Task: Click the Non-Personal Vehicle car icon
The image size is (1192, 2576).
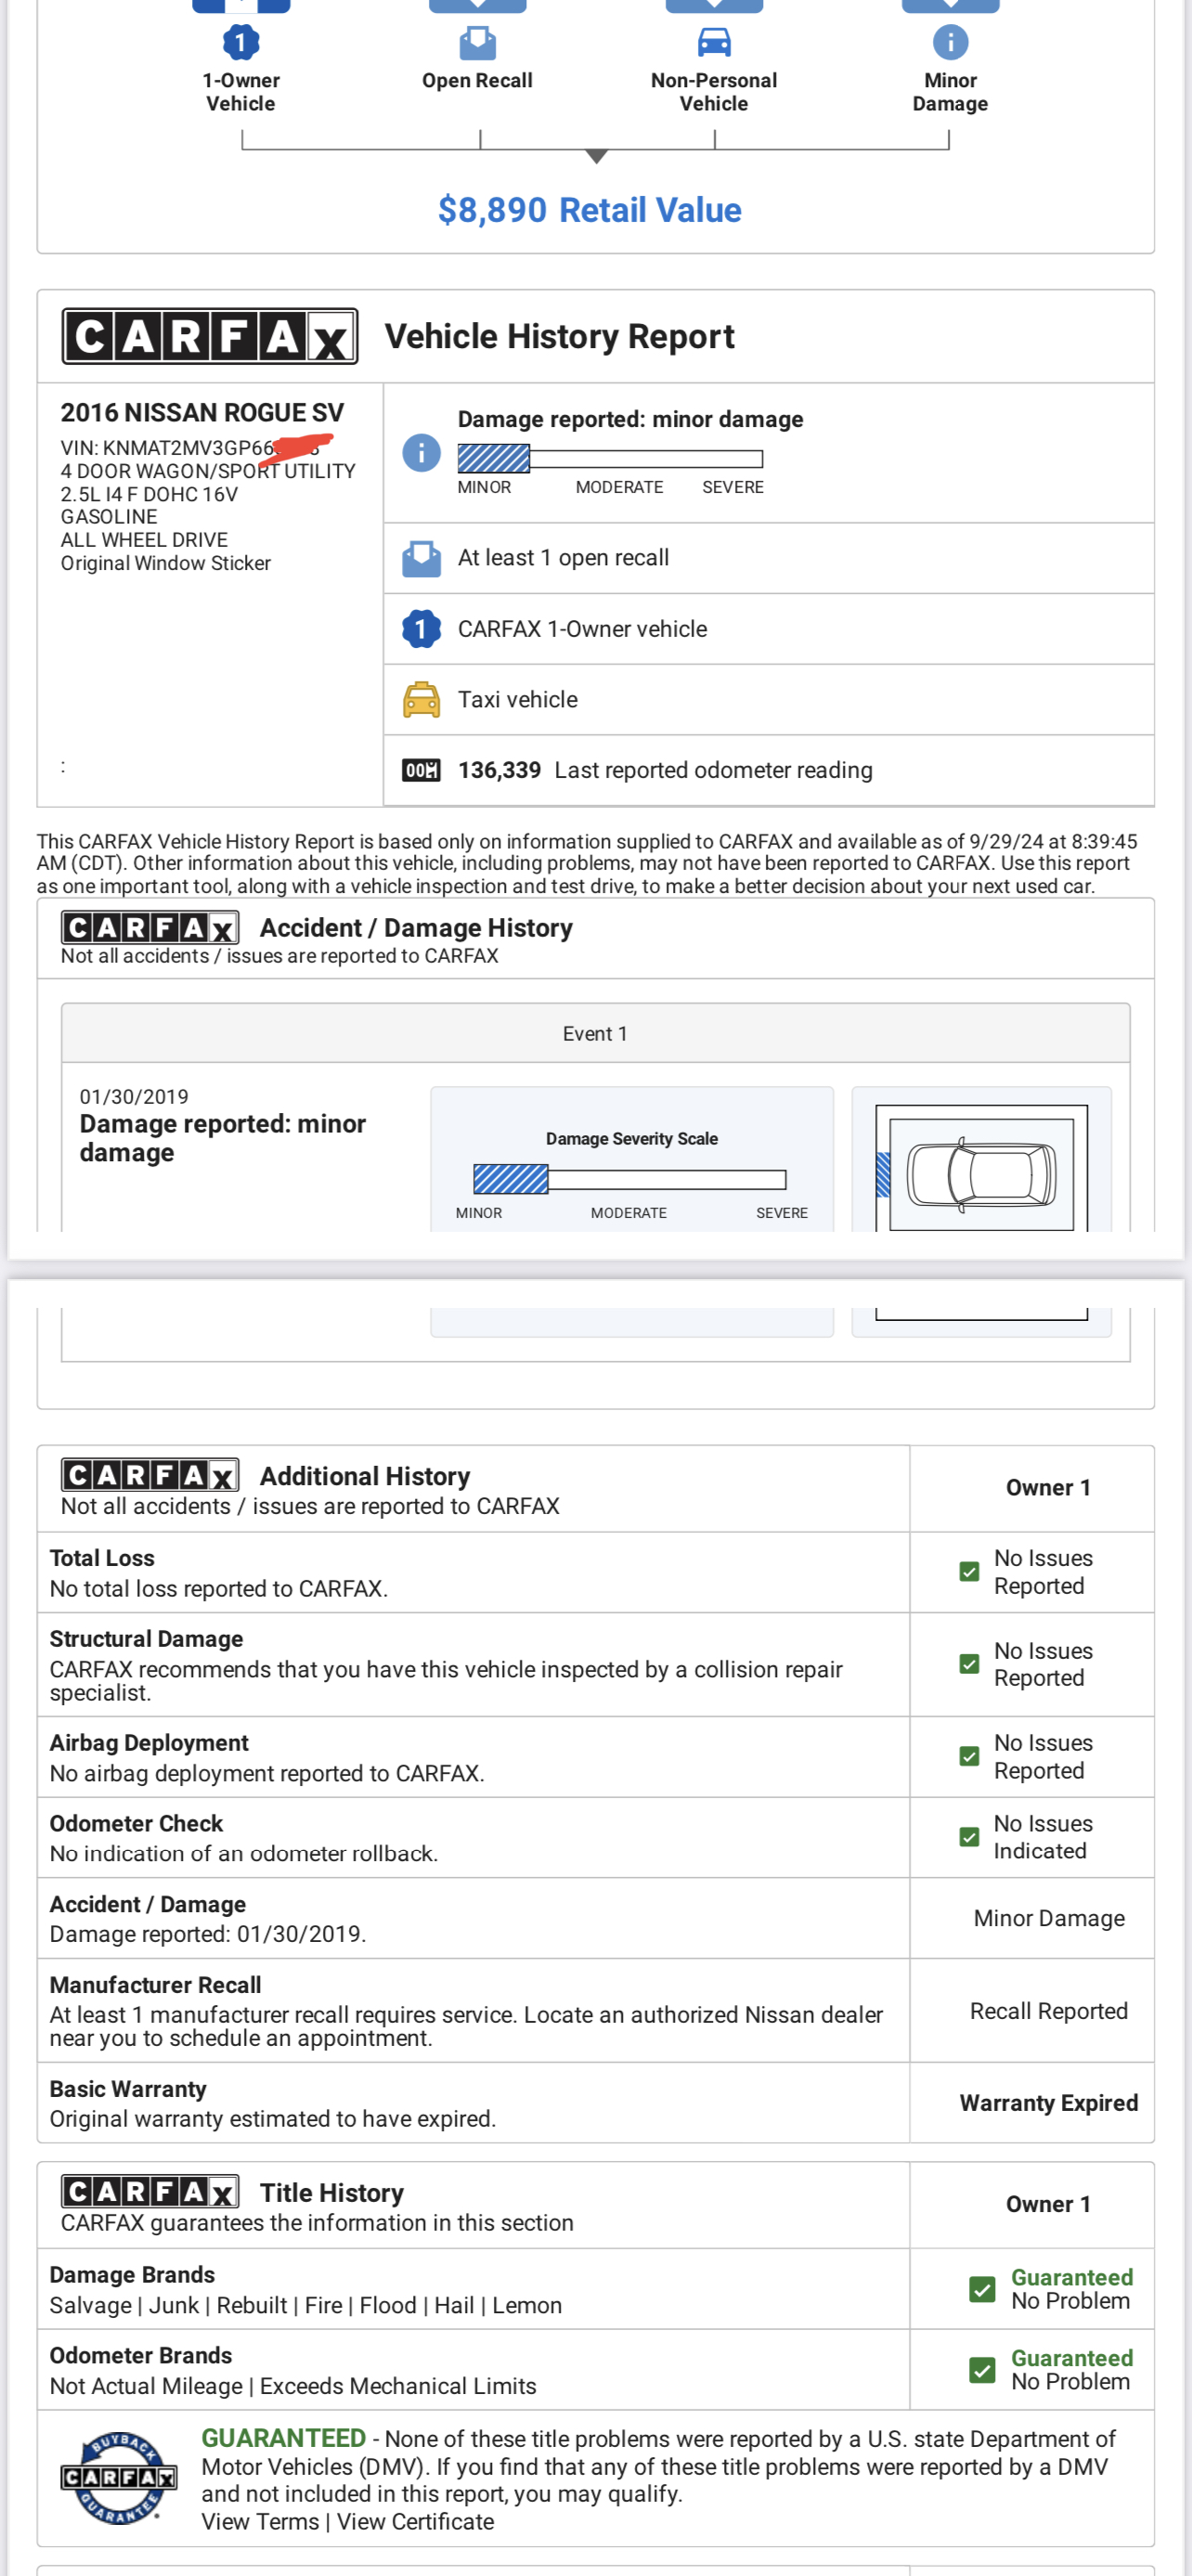Action: click(713, 42)
